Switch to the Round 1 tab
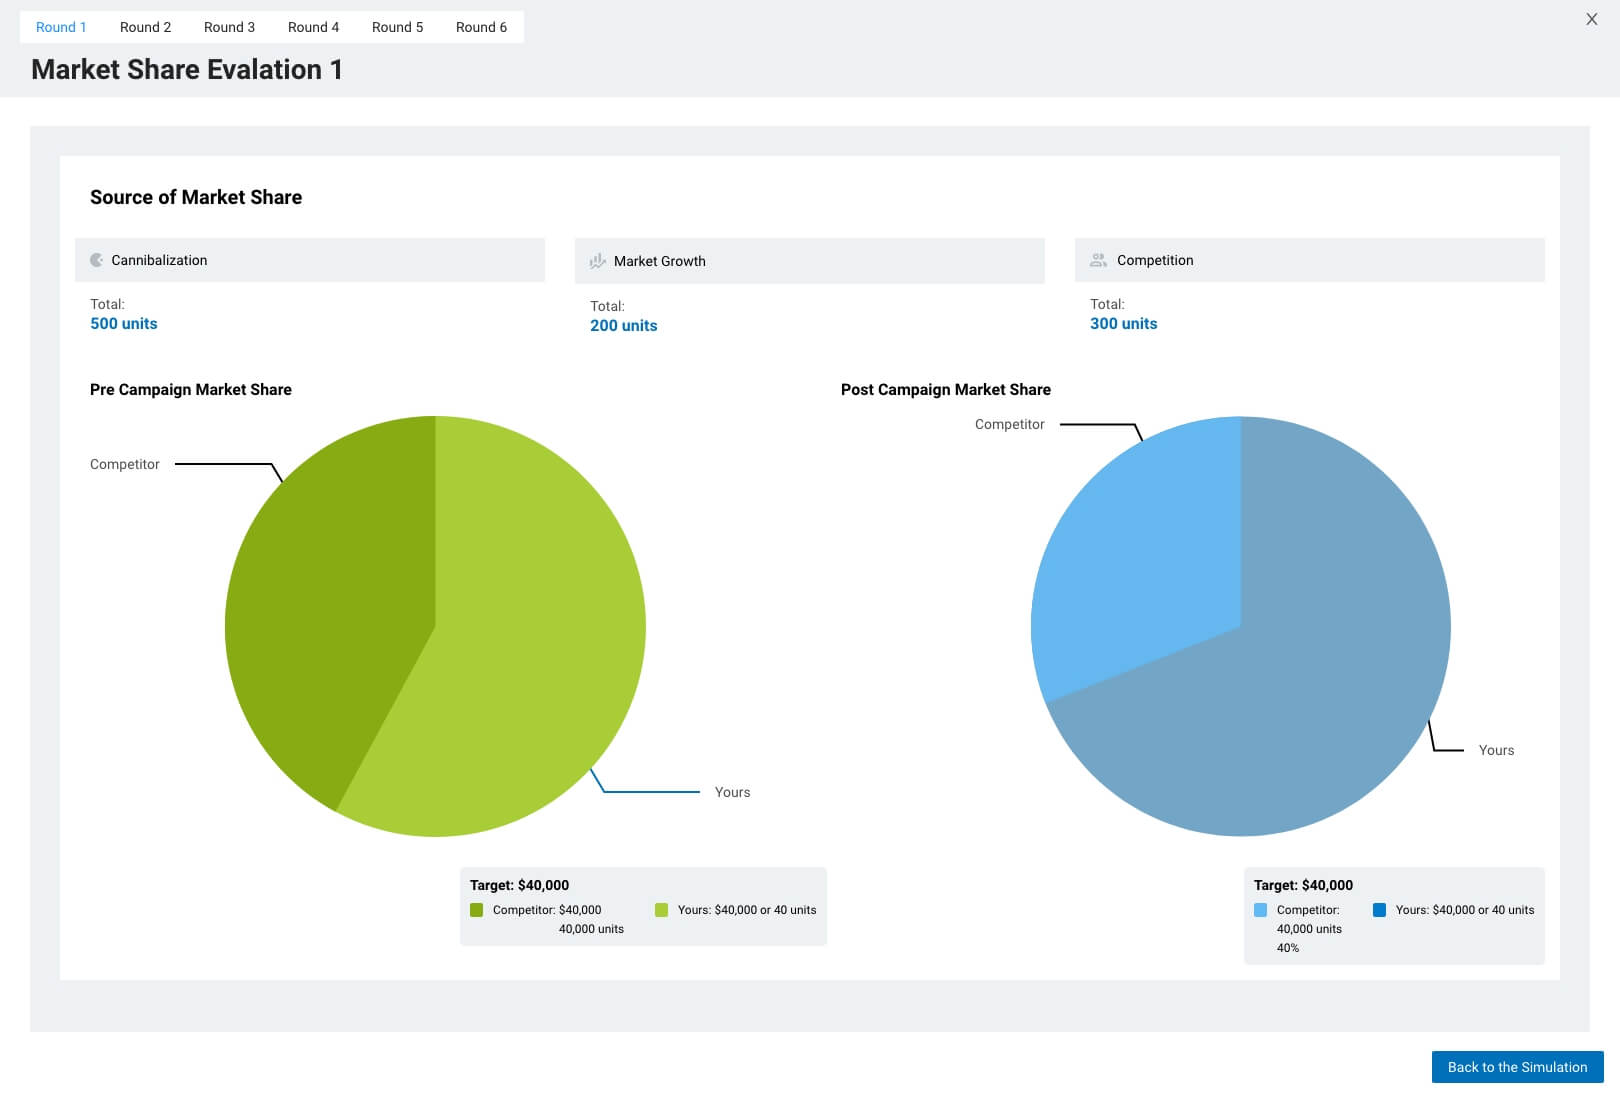Viewport: 1620px width, 1099px height. tap(61, 27)
